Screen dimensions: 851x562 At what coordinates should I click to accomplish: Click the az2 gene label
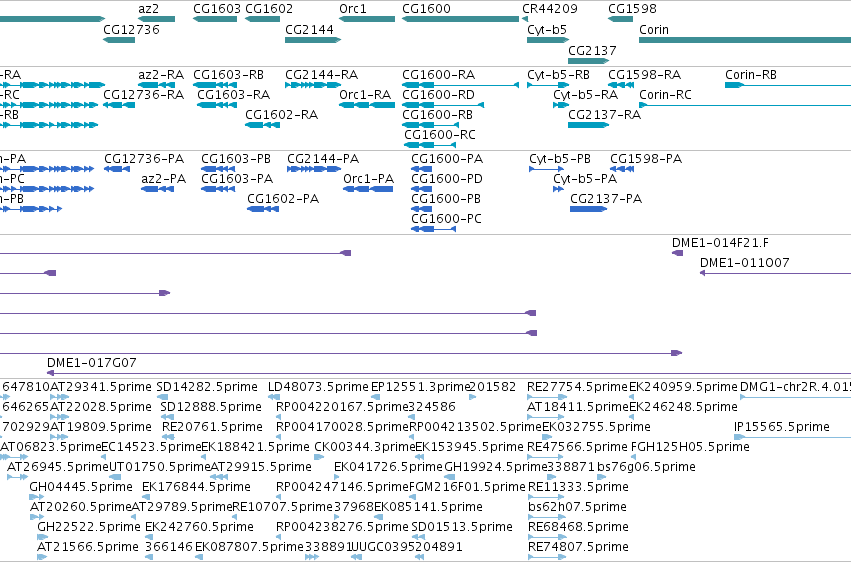tap(149, 9)
